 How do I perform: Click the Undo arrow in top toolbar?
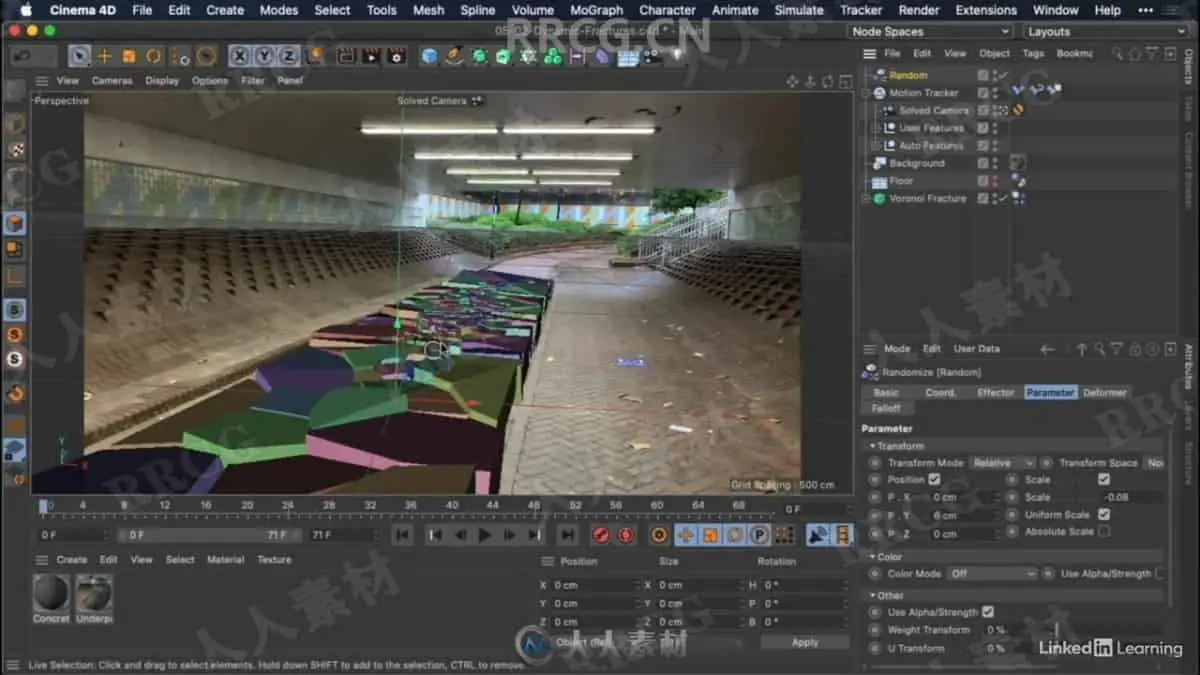coord(20,56)
